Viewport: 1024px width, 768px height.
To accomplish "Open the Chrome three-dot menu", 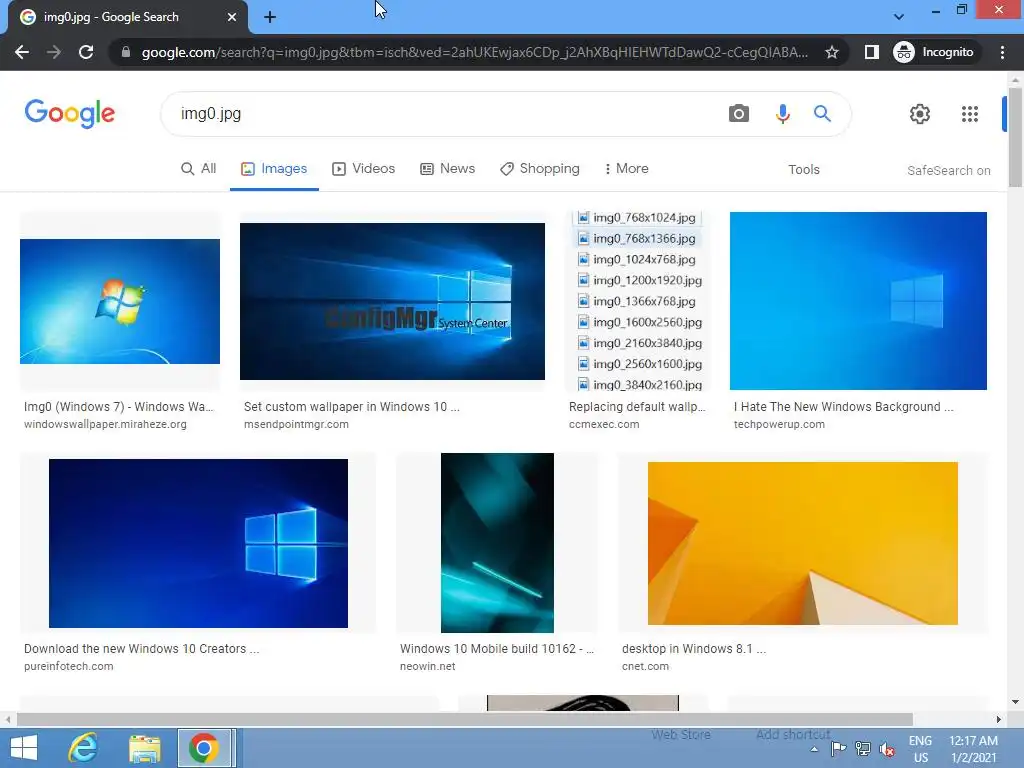I will tap(1002, 52).
